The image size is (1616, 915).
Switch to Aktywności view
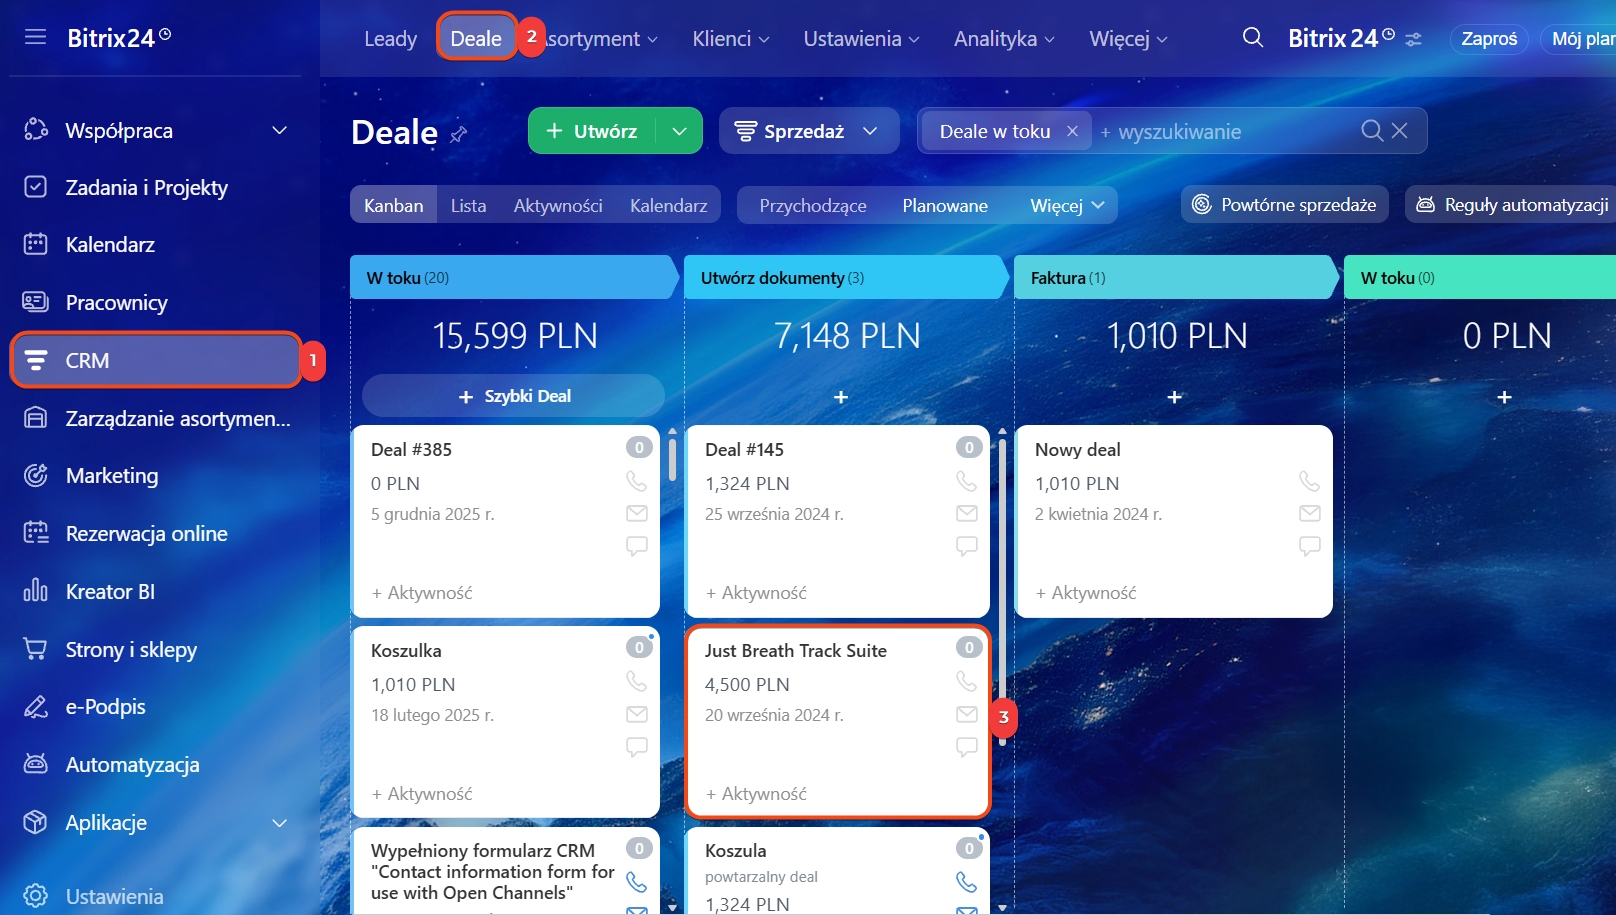click(558, 205)
